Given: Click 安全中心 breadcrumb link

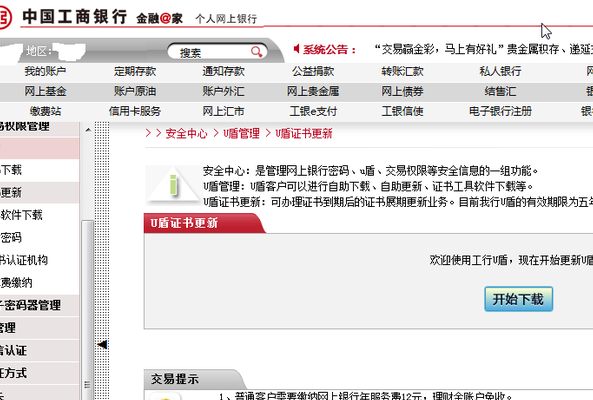Looking at the screenshot, I should tap(186, 133).
